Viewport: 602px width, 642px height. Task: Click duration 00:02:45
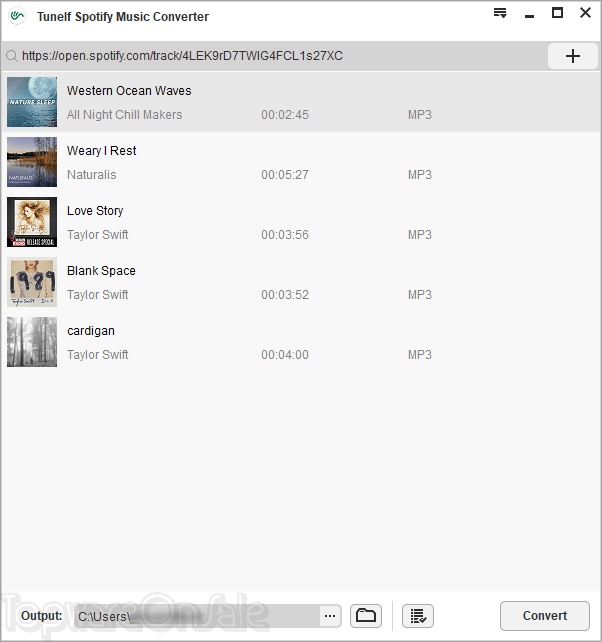(285, 115)
